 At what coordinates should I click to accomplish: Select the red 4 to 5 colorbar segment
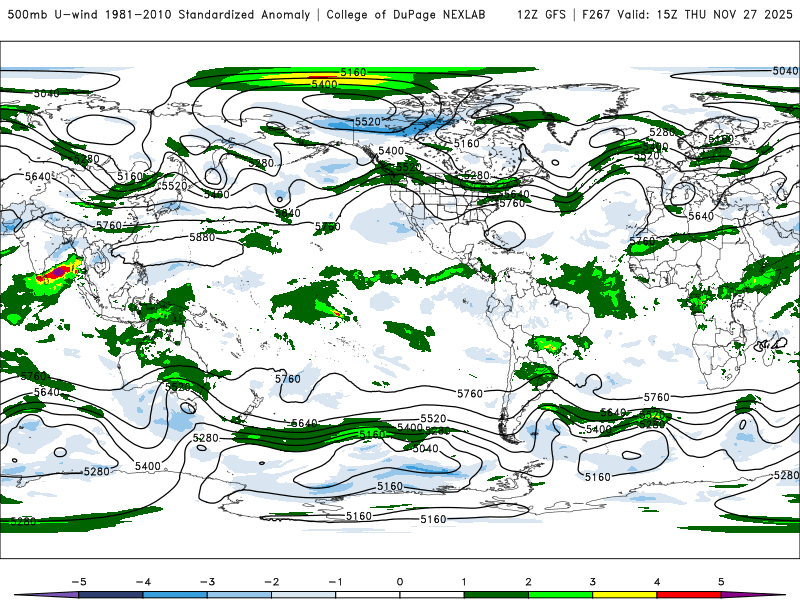[689, 595]
